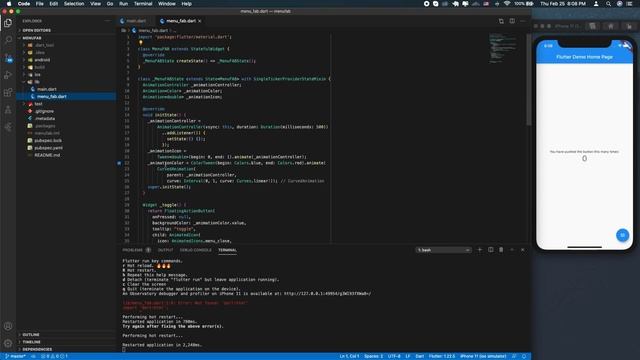
Task: Click the Spaces: 2 indentation setting
Action: pos(373,356)
